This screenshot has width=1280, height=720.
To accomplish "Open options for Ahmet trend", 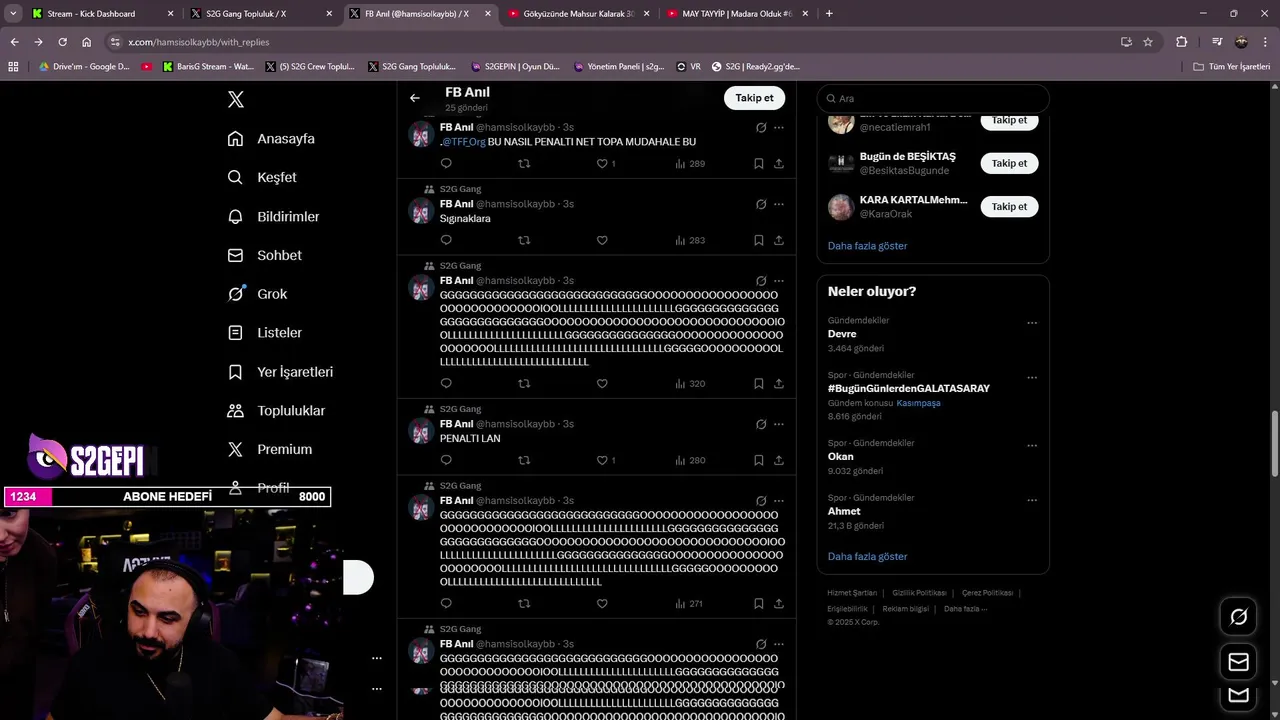I will 1032,500.
